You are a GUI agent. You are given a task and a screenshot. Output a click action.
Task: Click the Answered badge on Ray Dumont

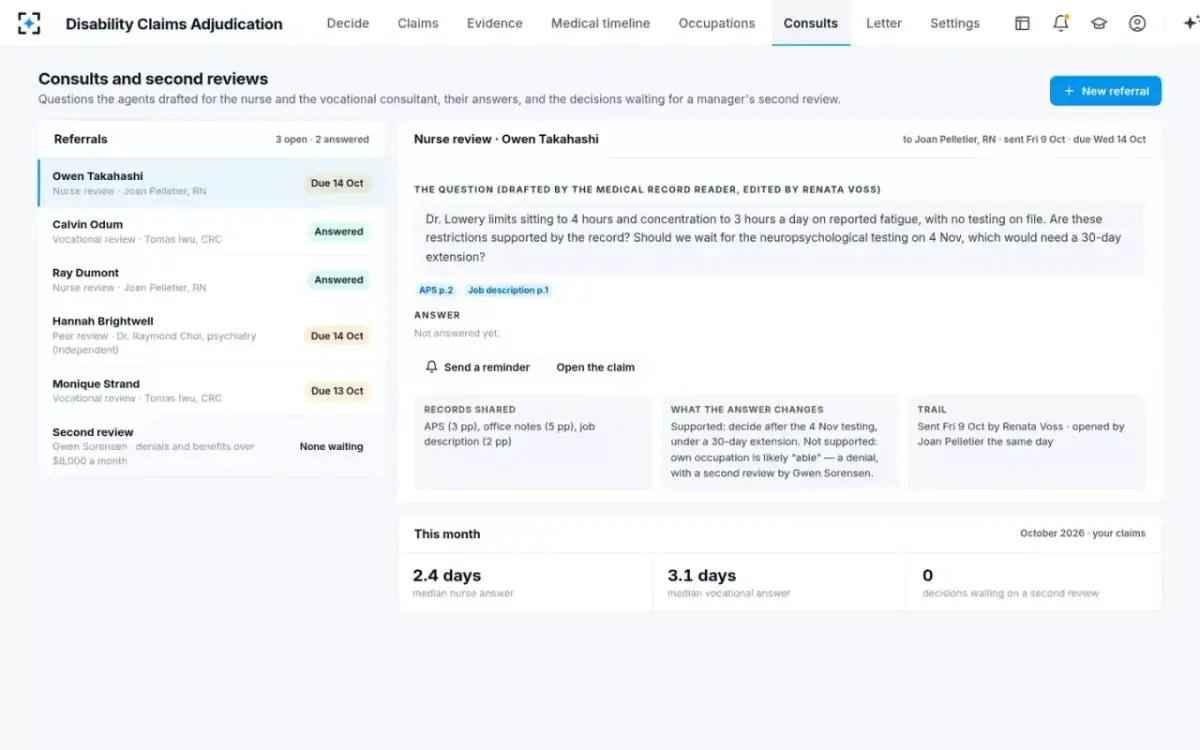coord(339,280)
